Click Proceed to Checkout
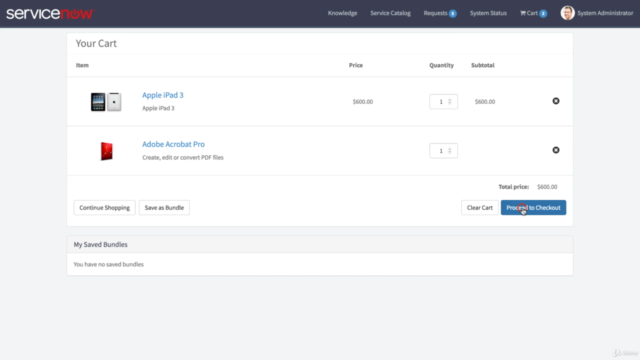Image resolution: width=640 pixels, height=360 pixels. (x=533, y=207)
